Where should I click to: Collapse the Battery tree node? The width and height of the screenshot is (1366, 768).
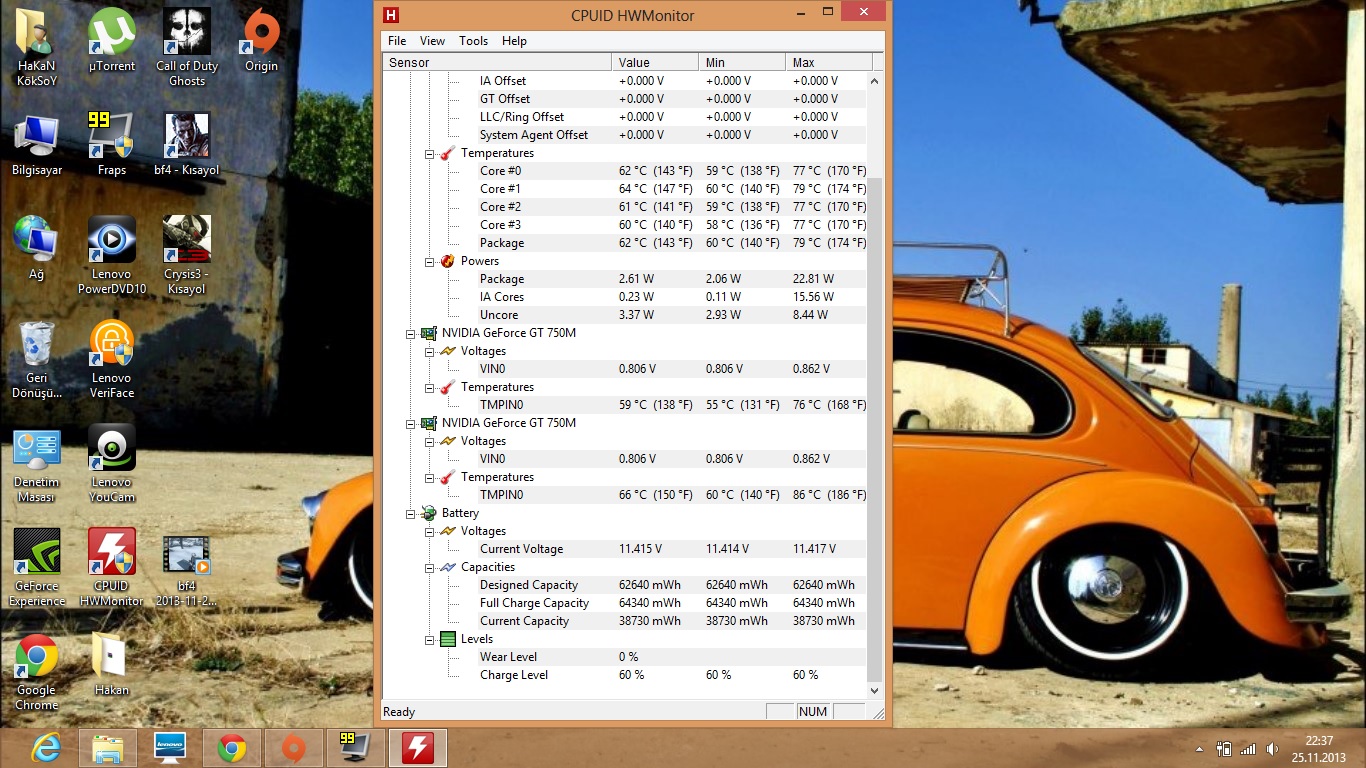411,514
